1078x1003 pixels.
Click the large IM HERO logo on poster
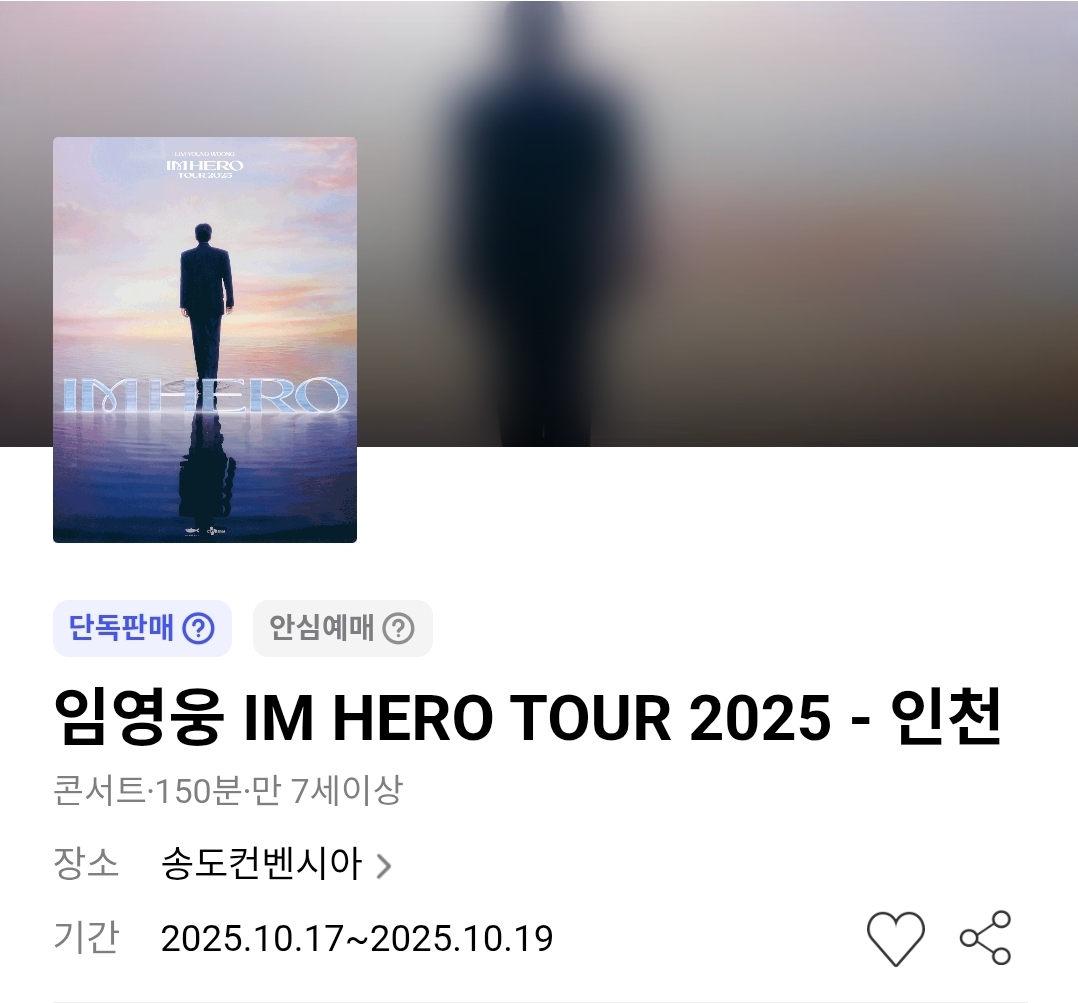pyautogui.click(x=205, y=395)
